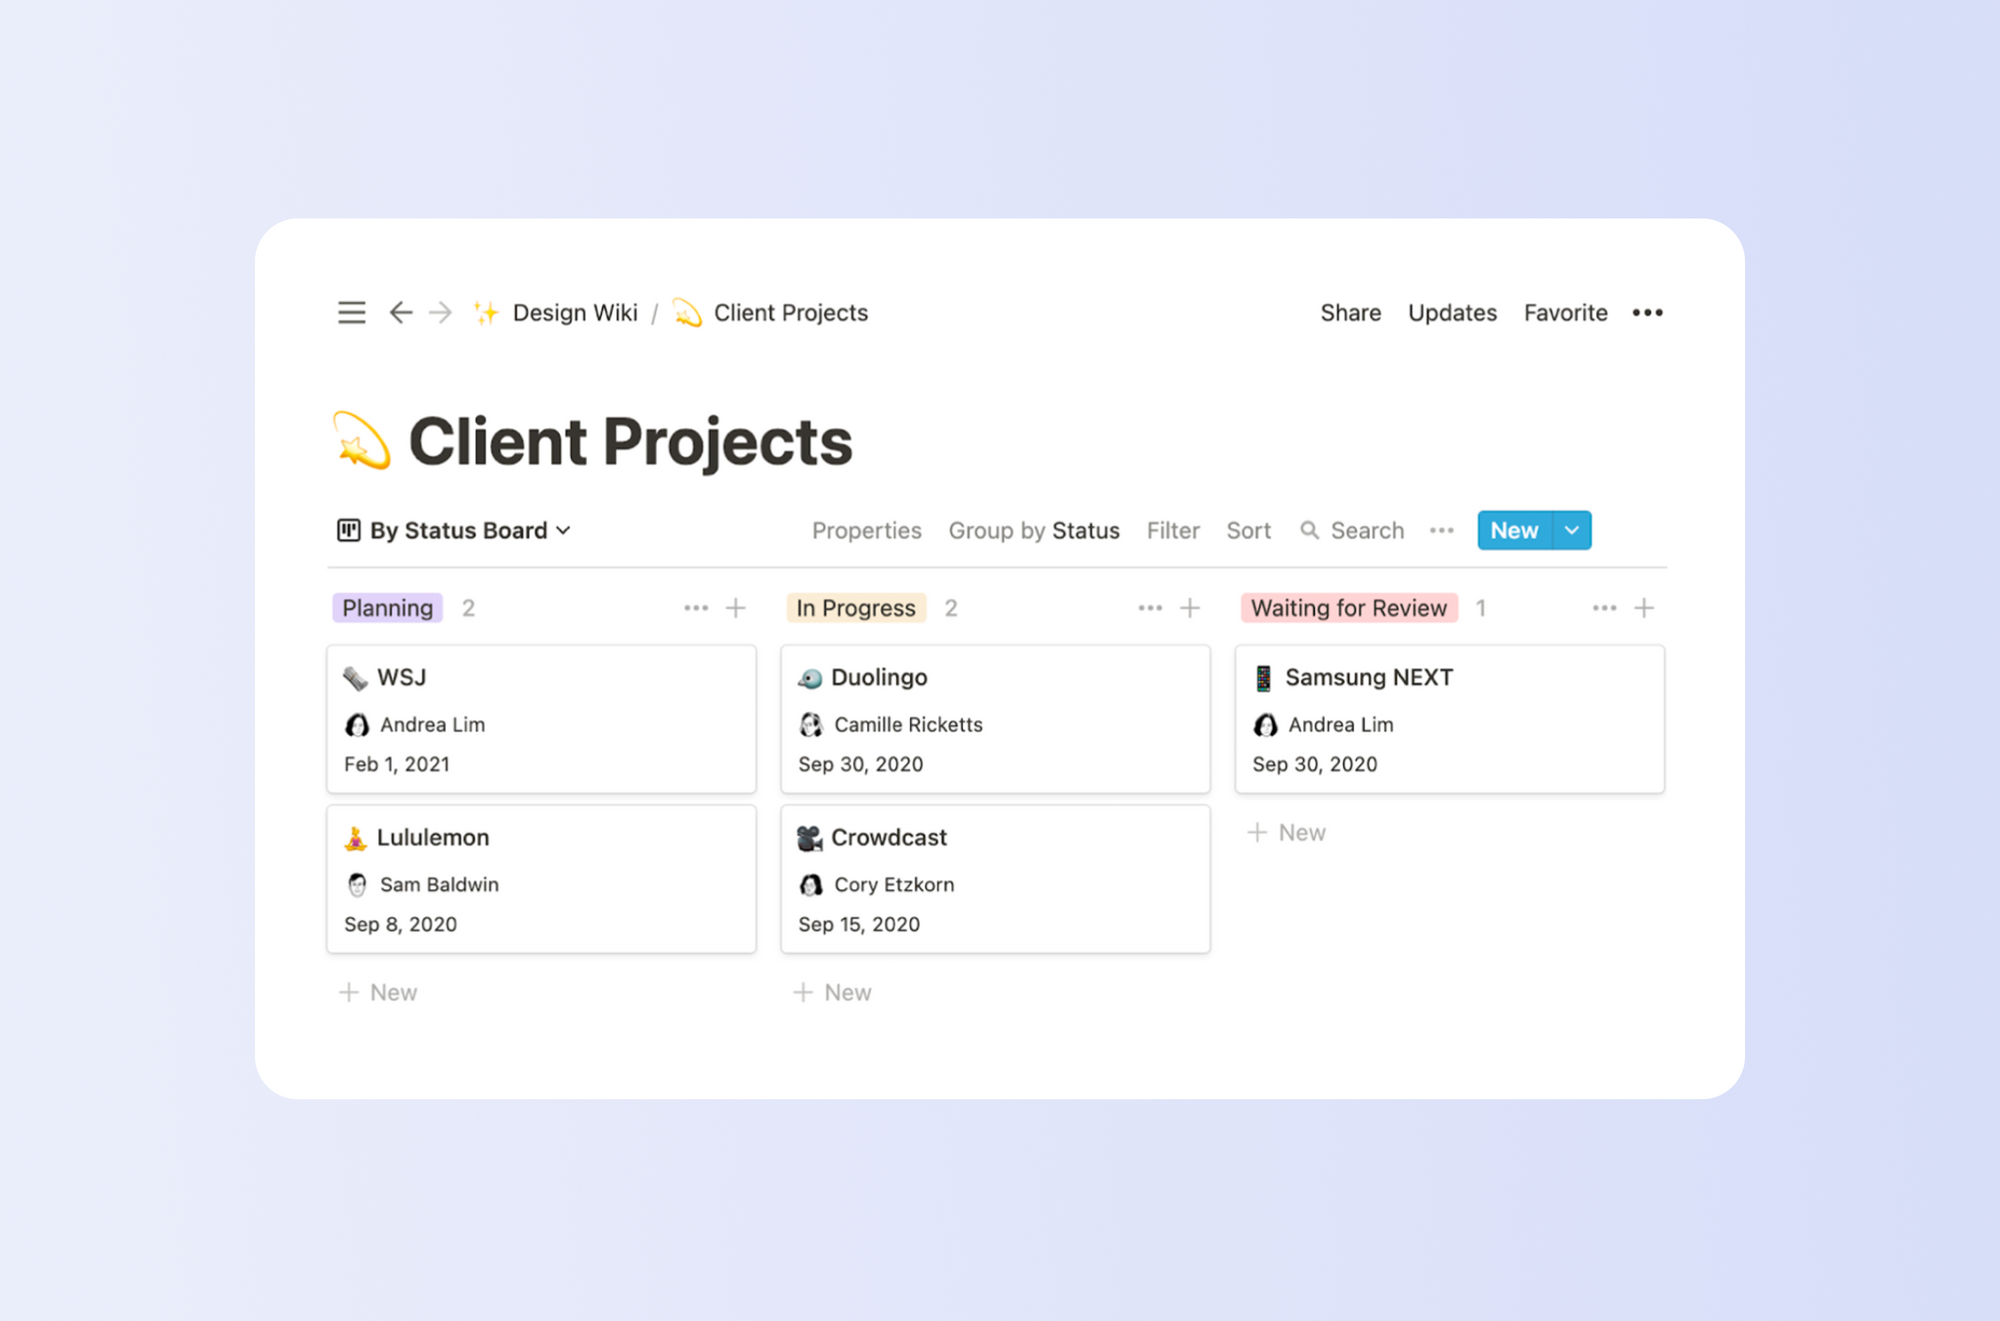Click the forward navigation arrow
Viewport: 2000px width, 1321px height.
[x=441, y=312]
